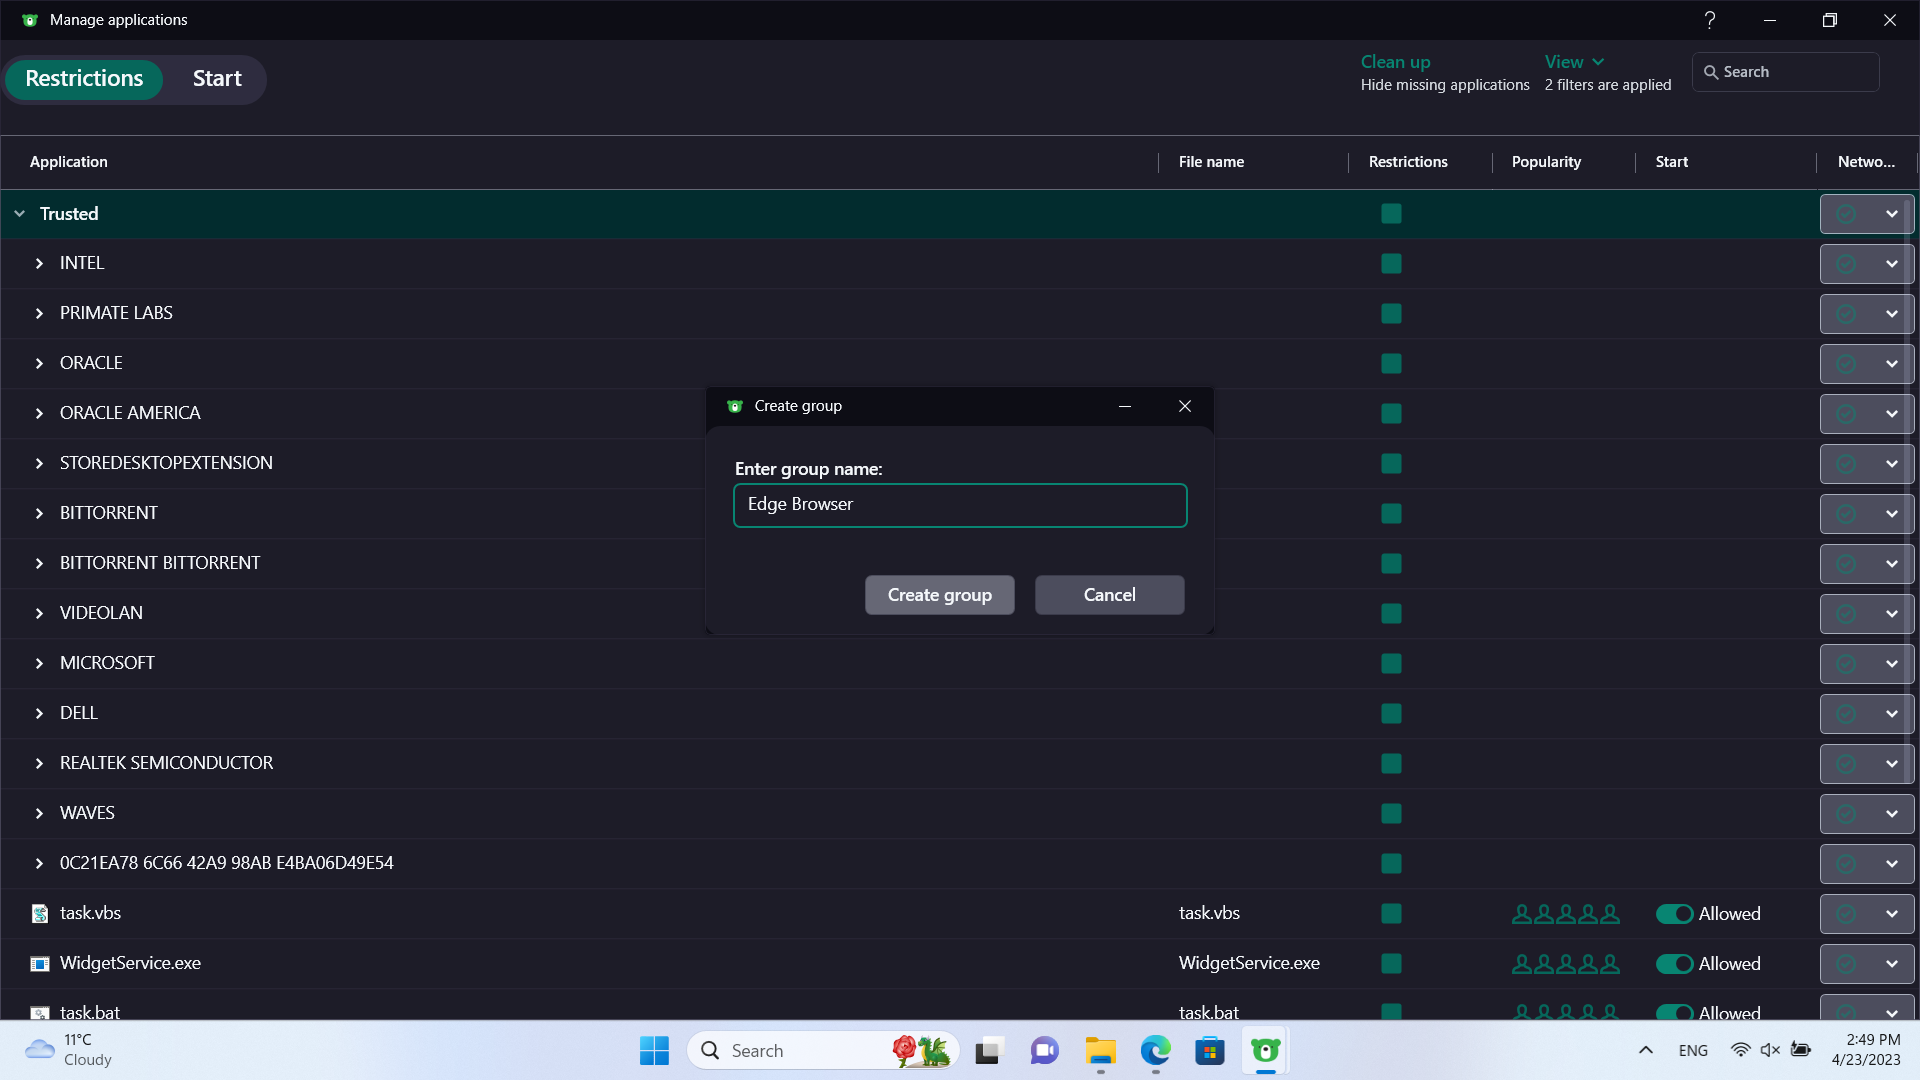Open File Explorer from the taskbar
Viewport: 1920px width, 1080px height.
tap(1100, 1050)
